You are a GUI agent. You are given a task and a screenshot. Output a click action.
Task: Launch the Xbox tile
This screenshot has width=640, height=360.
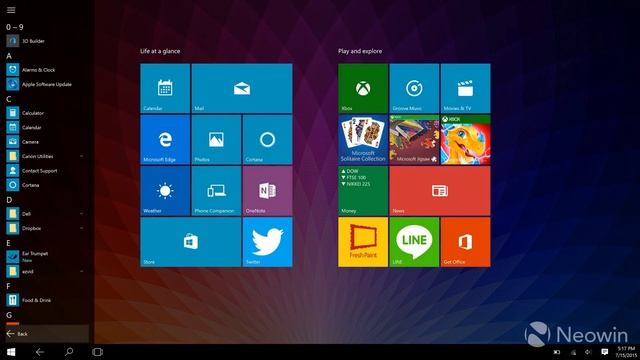363,88
